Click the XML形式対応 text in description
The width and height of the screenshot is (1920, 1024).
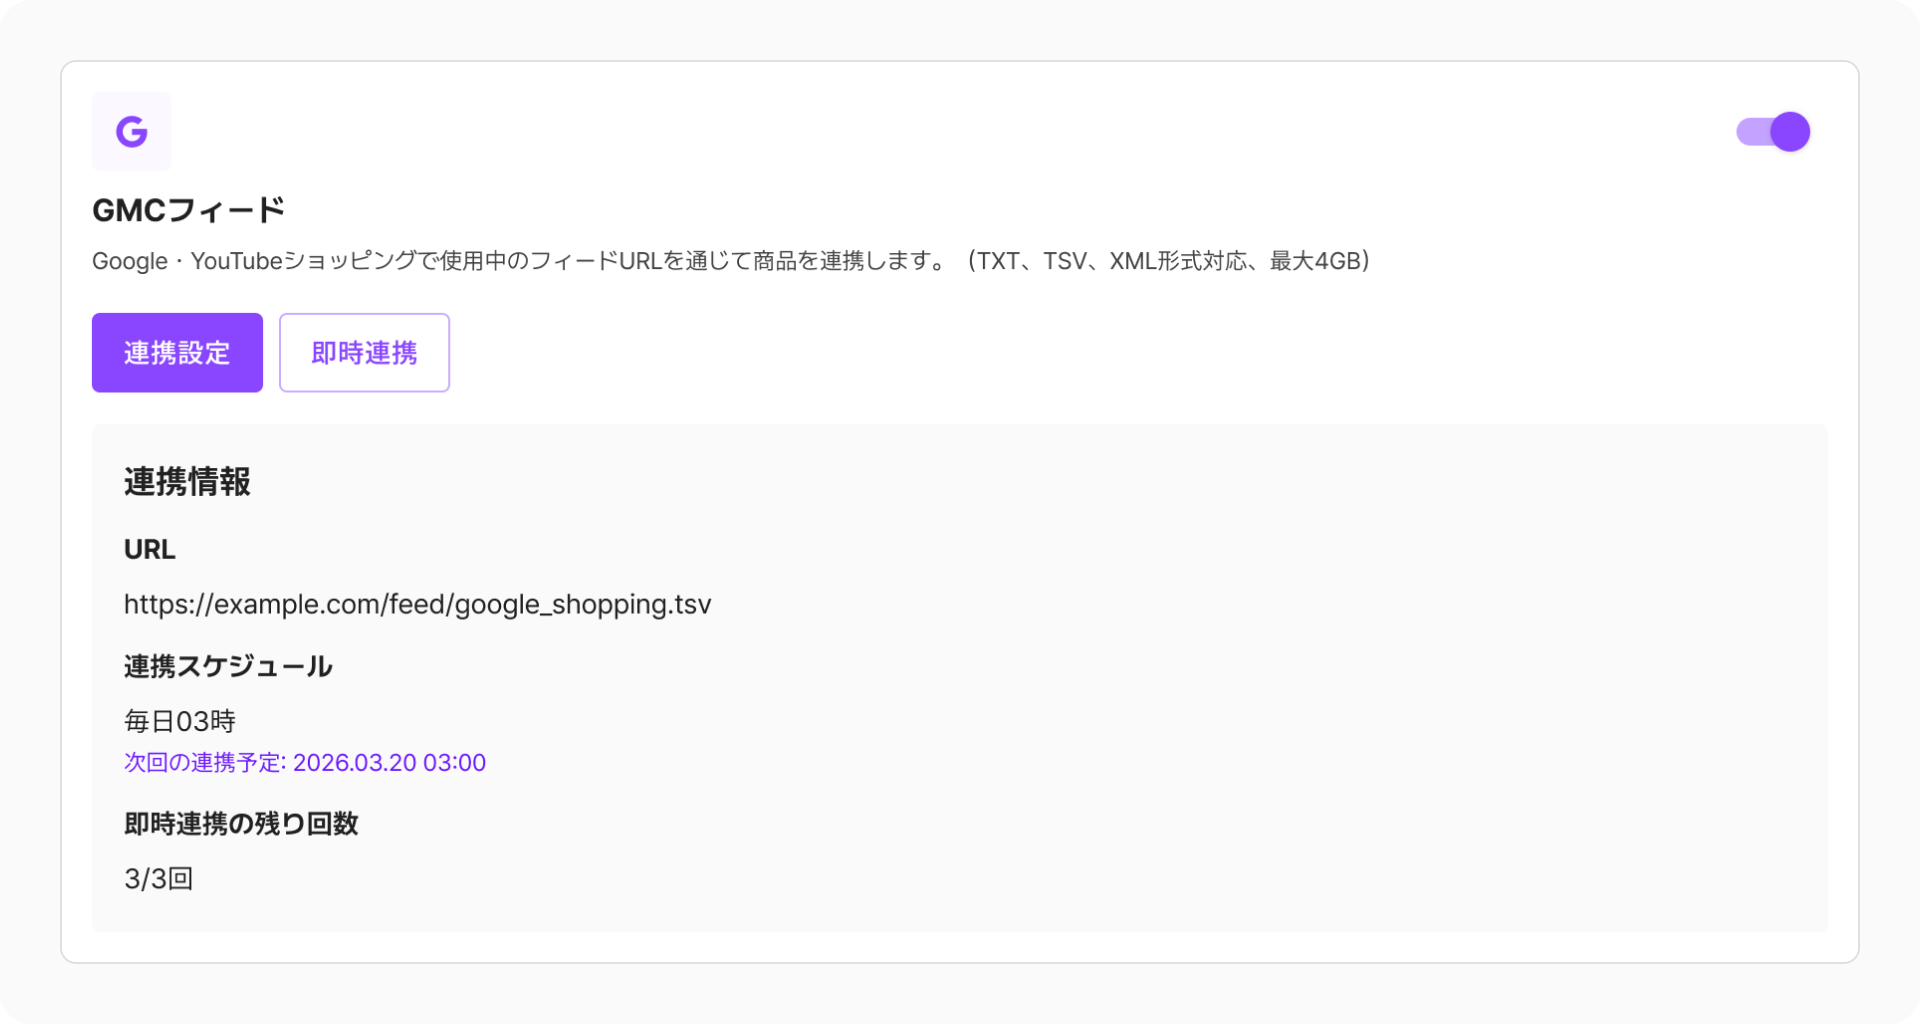[x=1178, y=261]
